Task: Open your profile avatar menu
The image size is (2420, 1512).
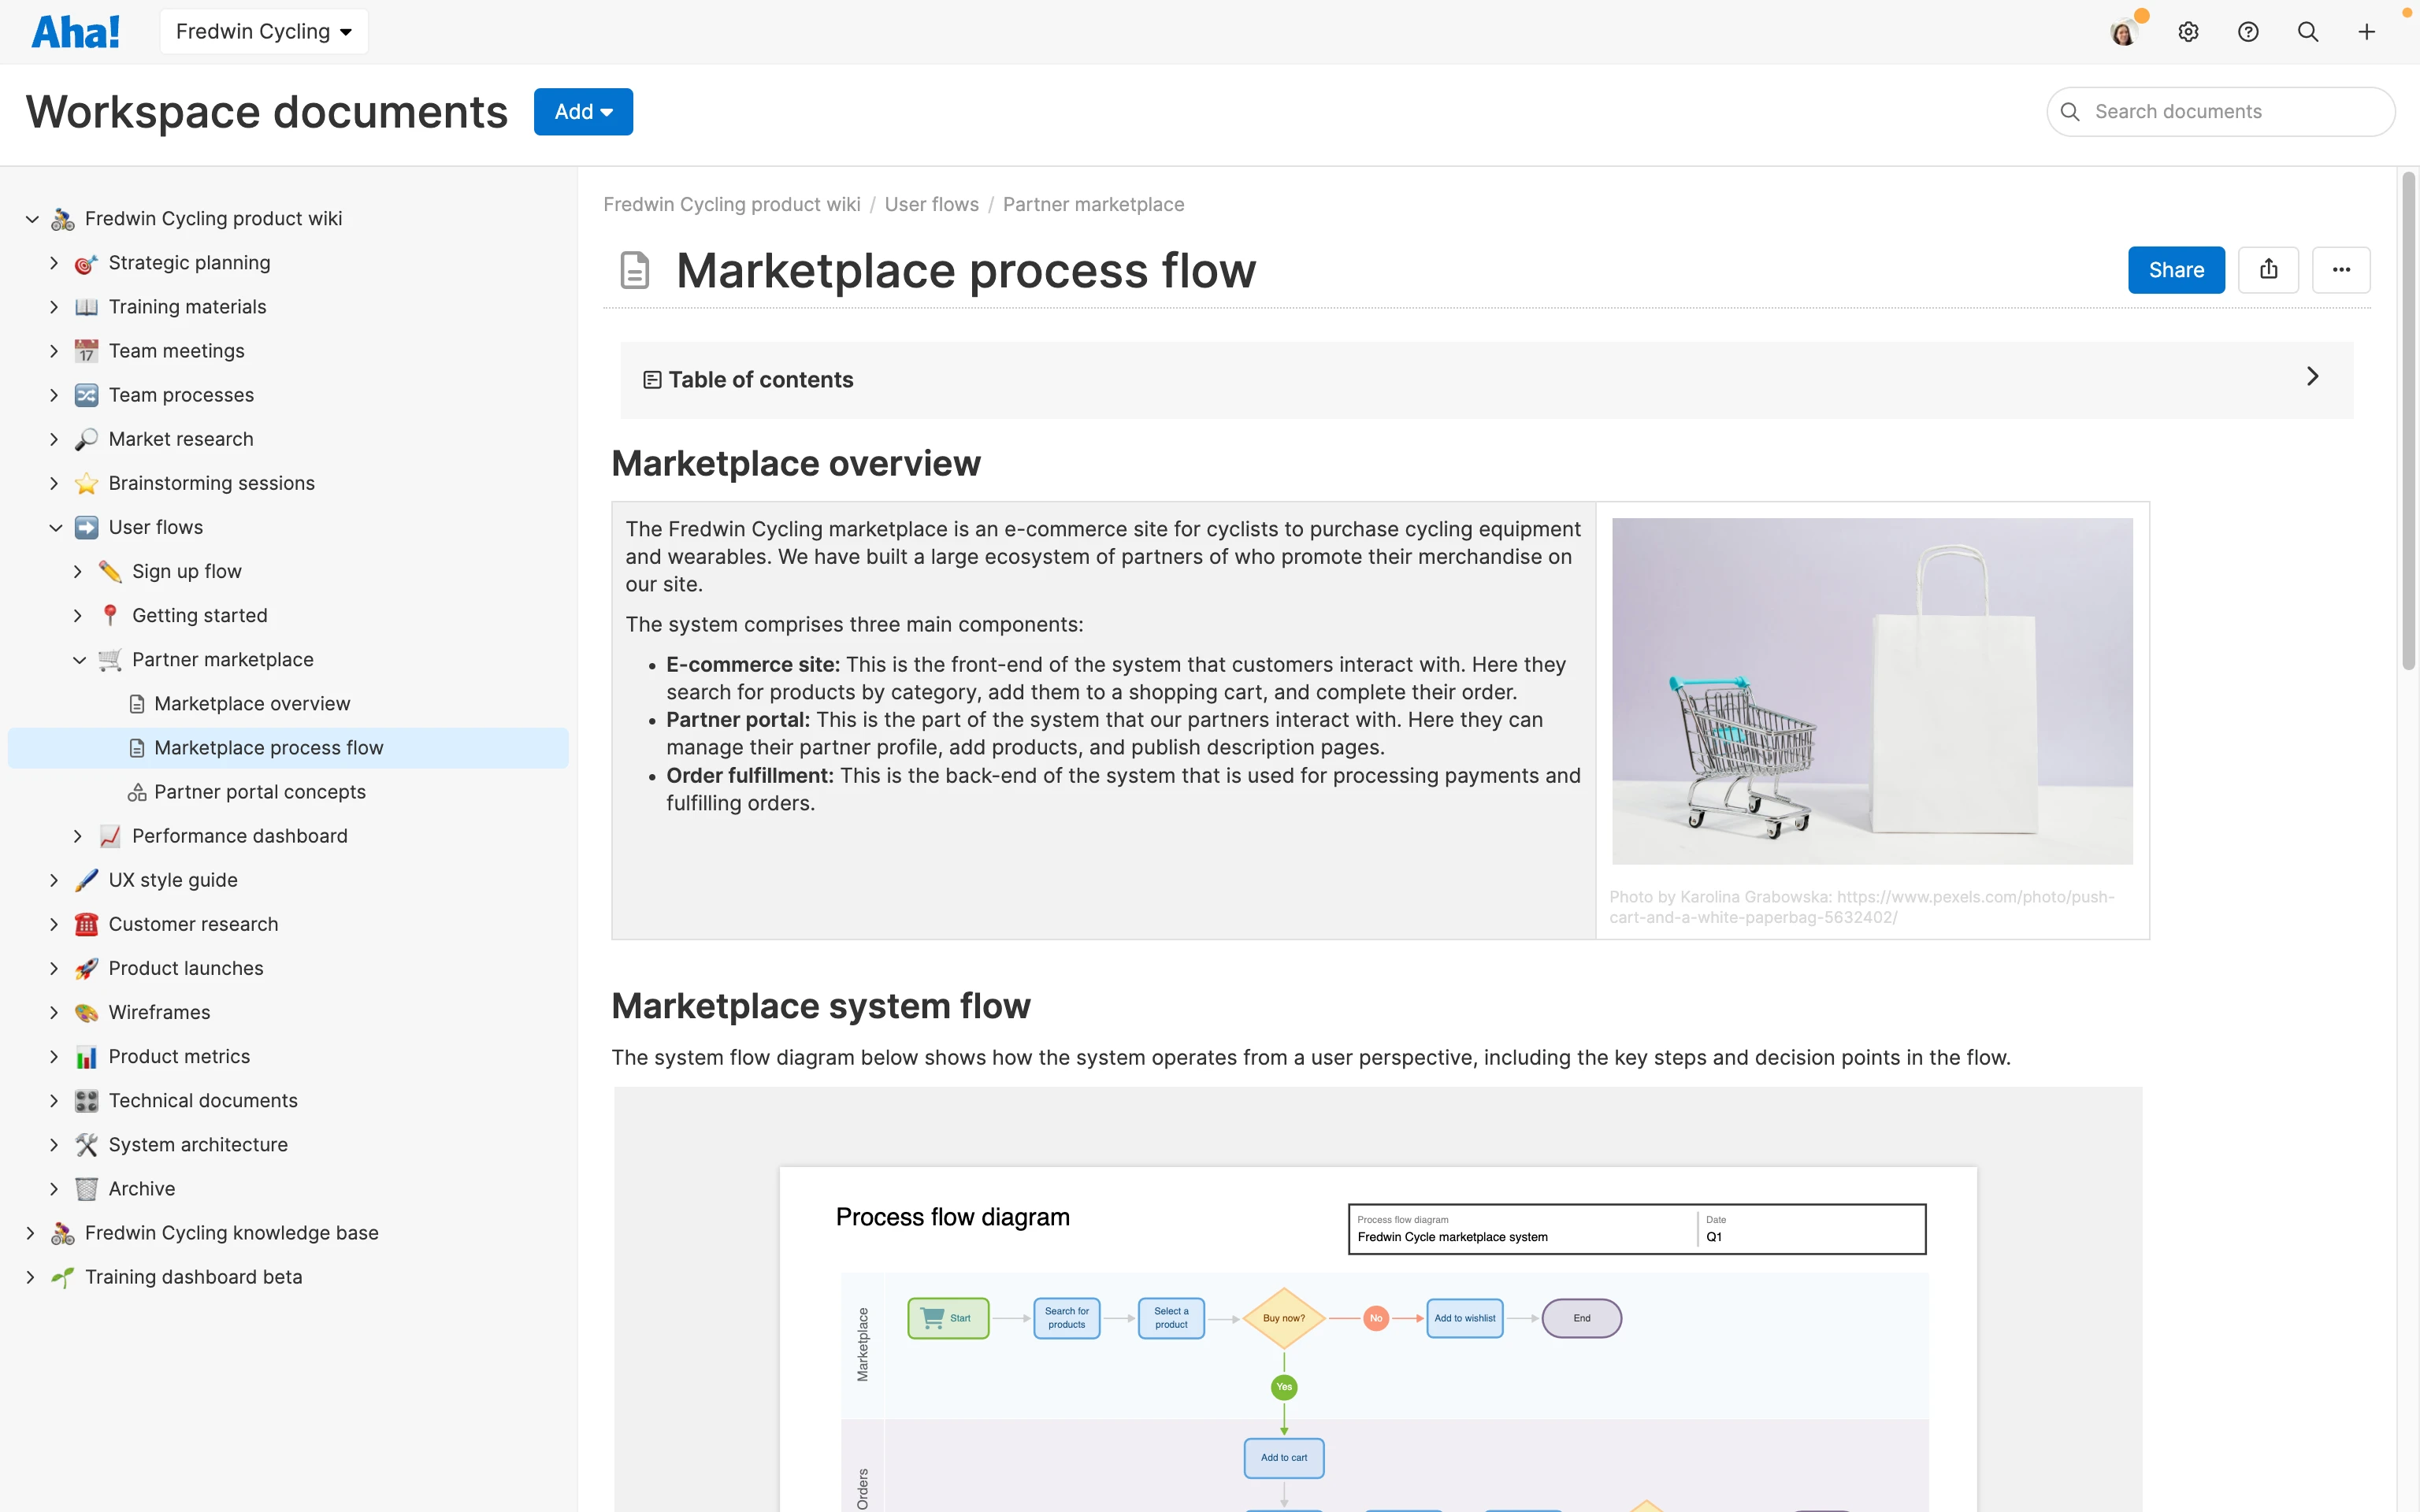Action: coord(2124,31)
